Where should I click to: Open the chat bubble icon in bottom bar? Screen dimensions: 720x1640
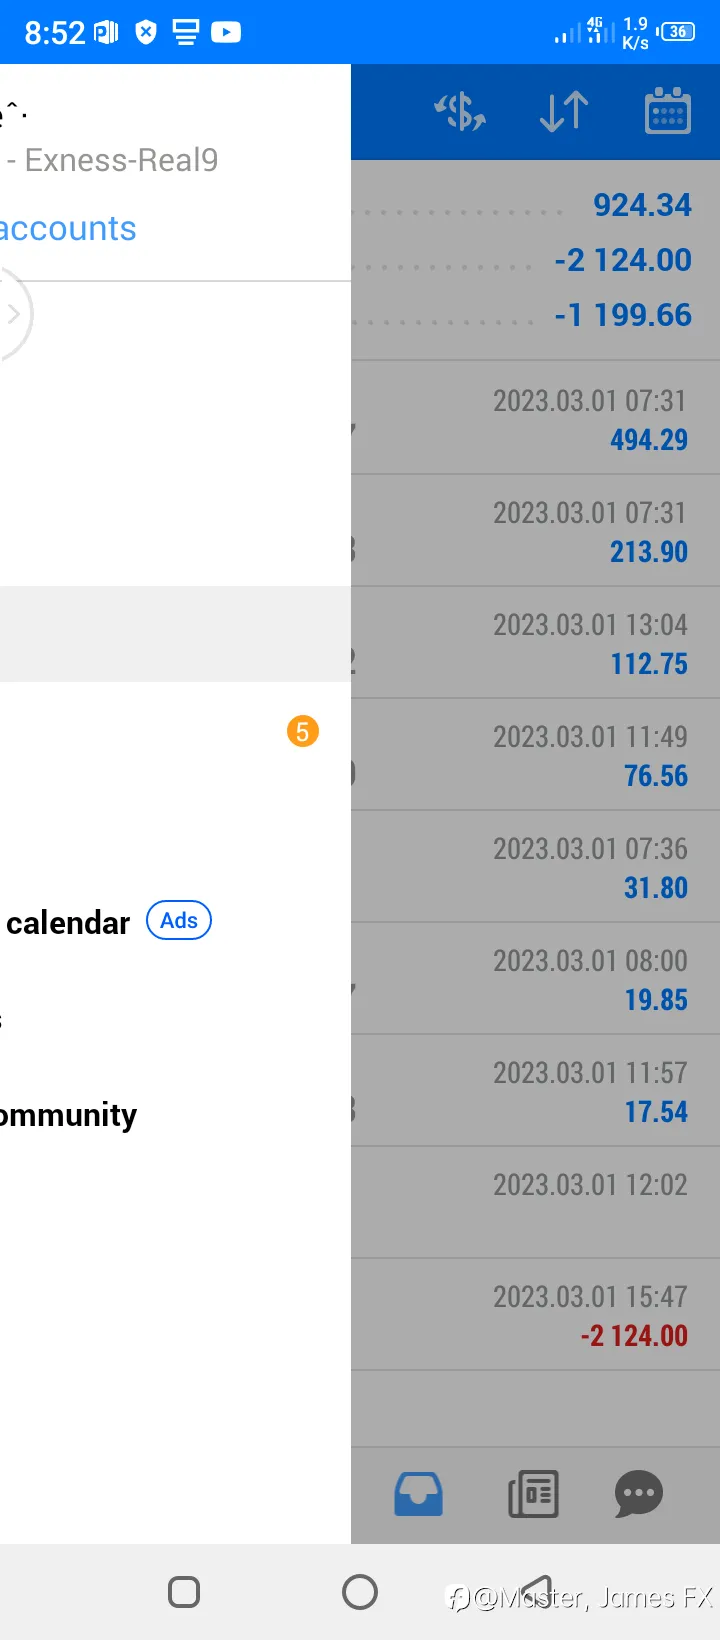[x=638, y=1494]
